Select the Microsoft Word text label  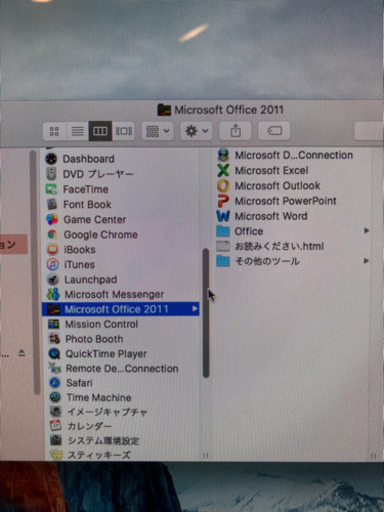(x=271, y=216)
